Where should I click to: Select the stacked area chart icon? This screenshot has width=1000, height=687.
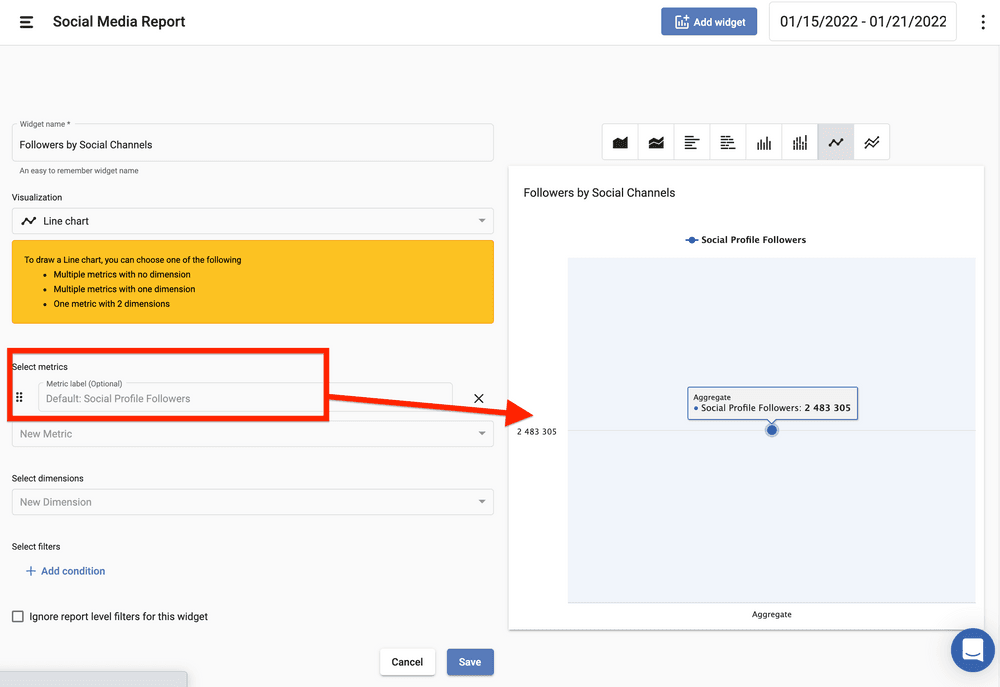pos(656,143)
